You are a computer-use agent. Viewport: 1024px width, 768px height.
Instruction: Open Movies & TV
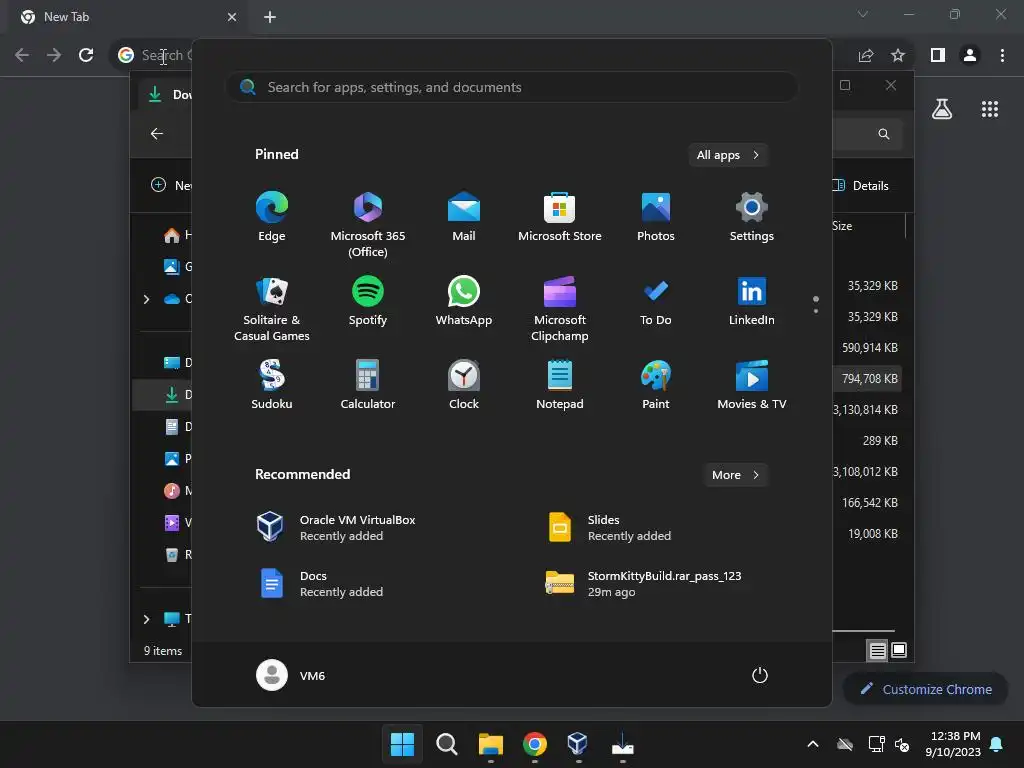(752, 385)
